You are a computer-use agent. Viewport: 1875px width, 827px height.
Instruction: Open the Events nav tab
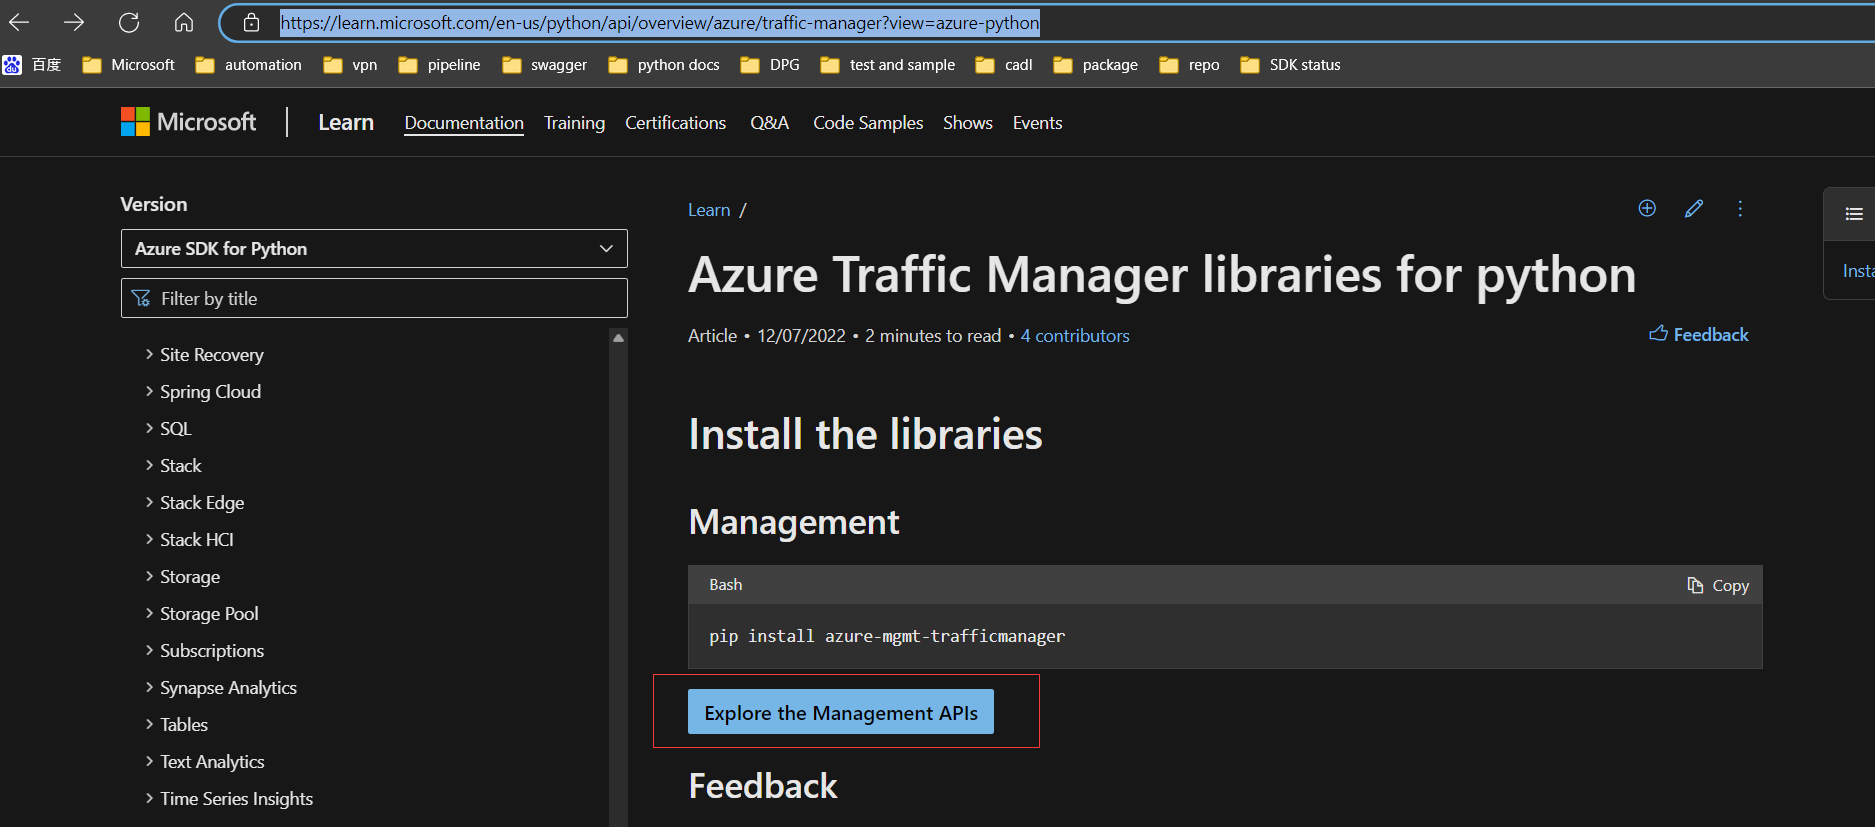click(x=1037, y=123)
